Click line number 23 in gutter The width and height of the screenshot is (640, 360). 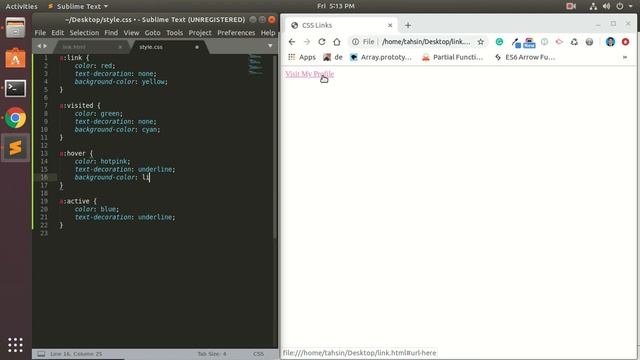point(44,233)
